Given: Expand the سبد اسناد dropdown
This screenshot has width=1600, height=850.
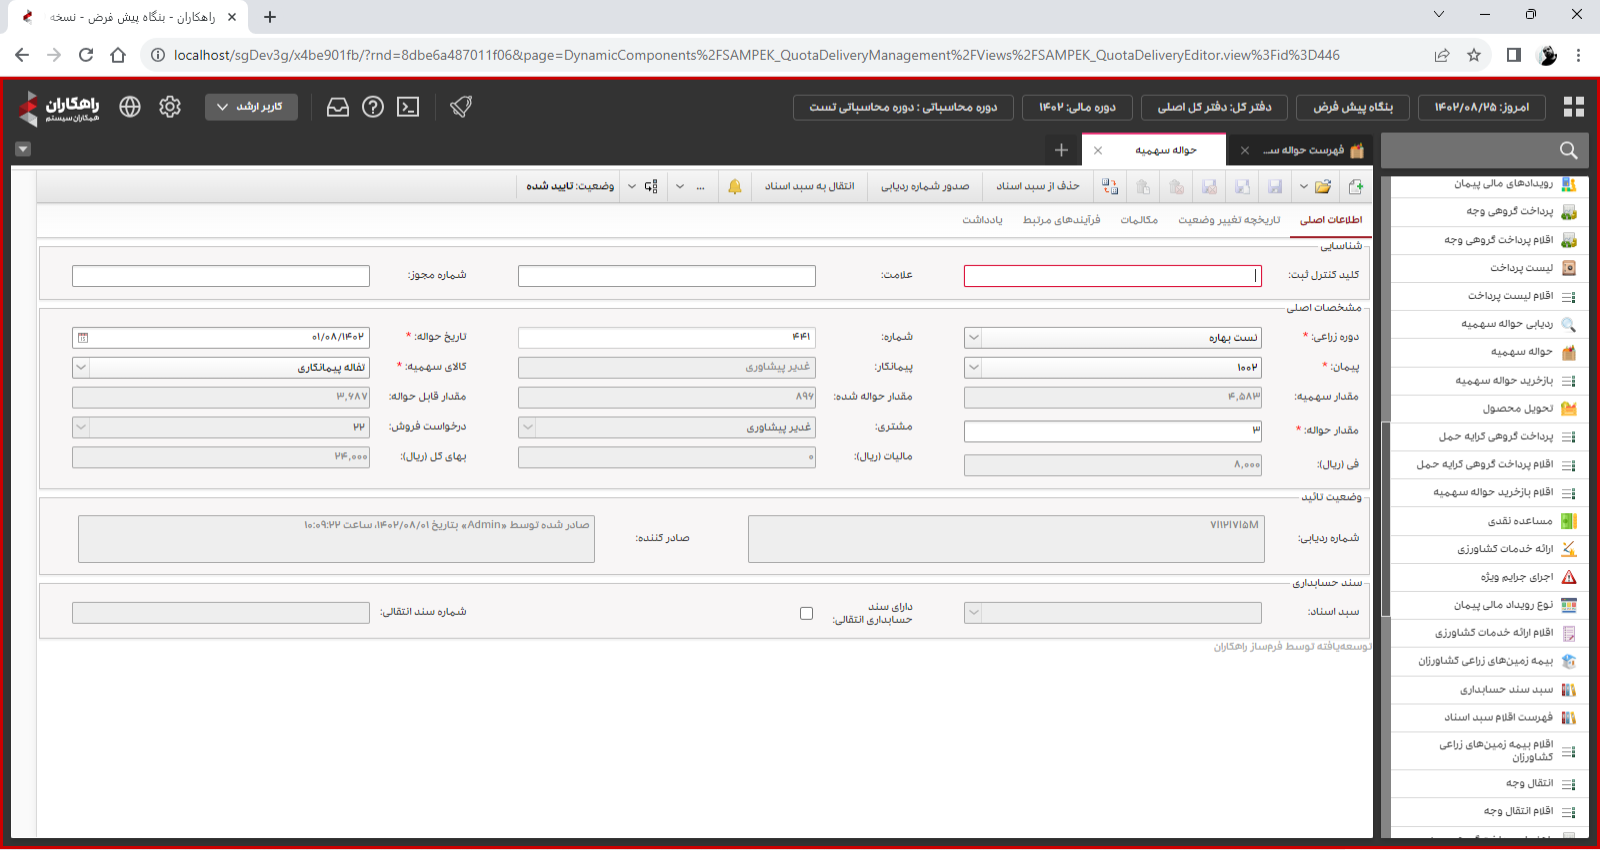Looking at the screenshot, I should click(973, 612).
